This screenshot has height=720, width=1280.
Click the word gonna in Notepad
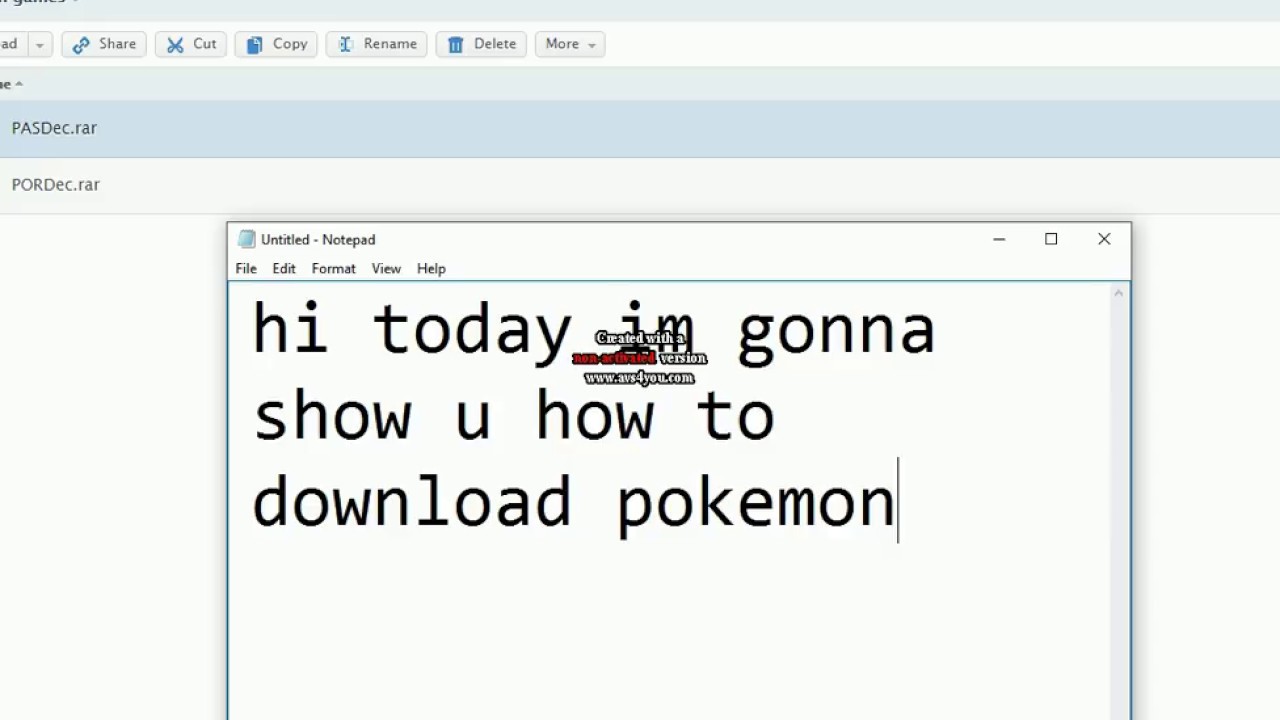click(836, 331)
